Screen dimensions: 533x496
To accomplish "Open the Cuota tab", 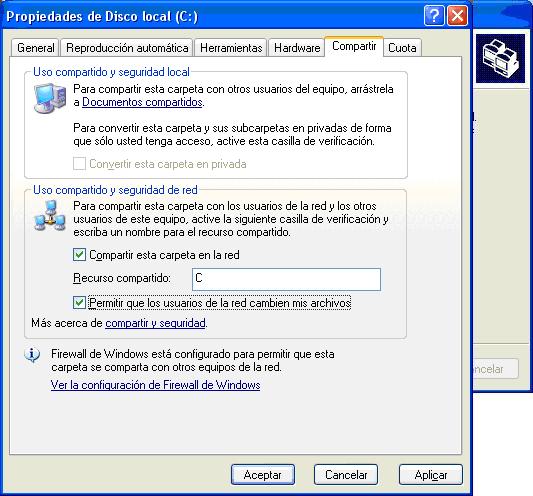I will (402, 48).
